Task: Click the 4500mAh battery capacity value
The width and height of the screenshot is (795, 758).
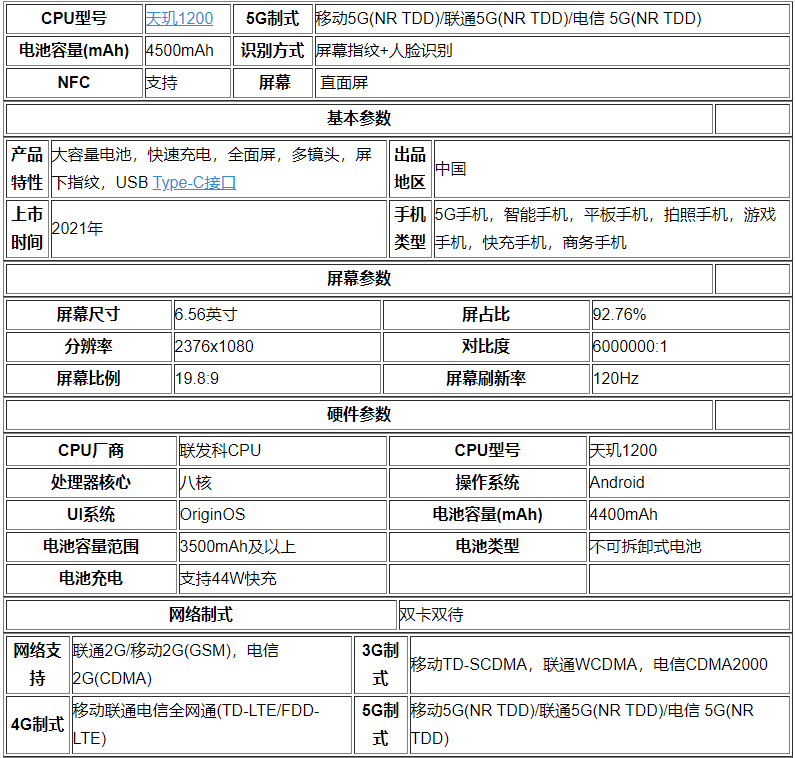Action: pos(180,50)
